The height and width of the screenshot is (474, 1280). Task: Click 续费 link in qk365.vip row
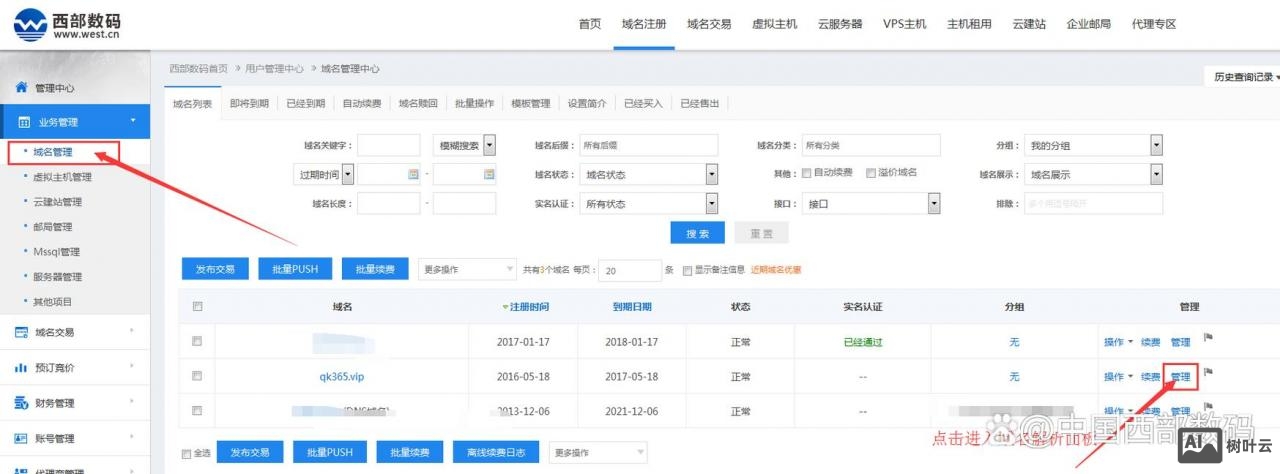pos(1151,377)
